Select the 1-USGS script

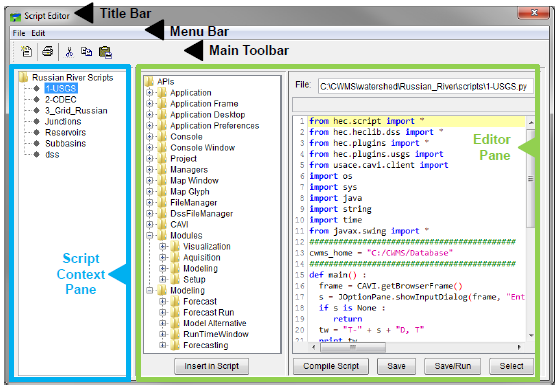point(61,88)
